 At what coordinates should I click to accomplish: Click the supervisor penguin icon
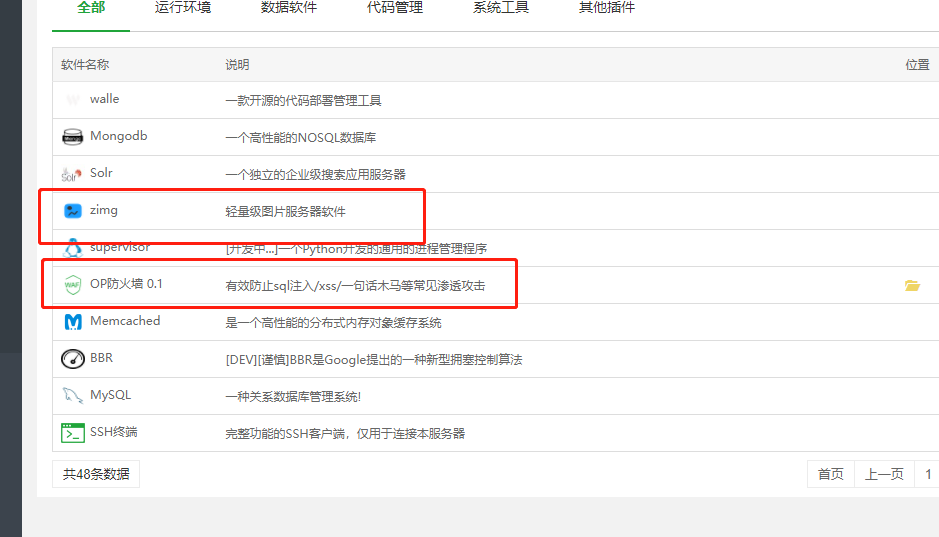pos(72,247)
